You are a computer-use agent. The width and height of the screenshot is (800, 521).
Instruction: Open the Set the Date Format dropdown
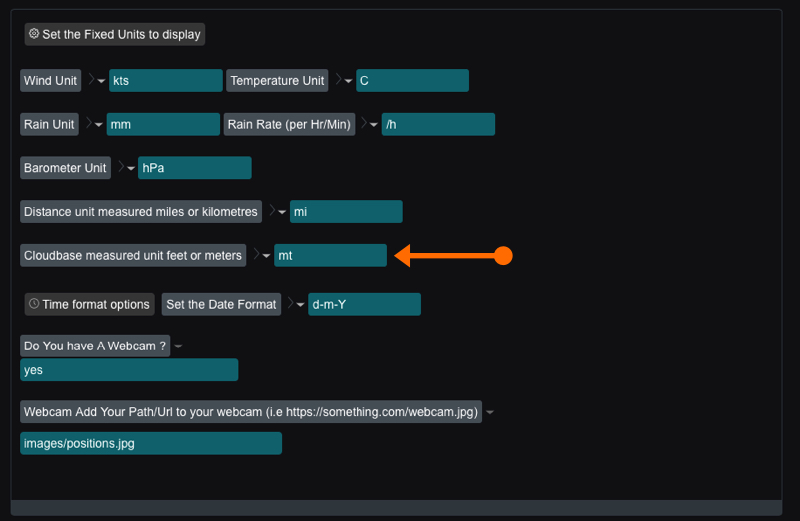[x=300, y=305]
